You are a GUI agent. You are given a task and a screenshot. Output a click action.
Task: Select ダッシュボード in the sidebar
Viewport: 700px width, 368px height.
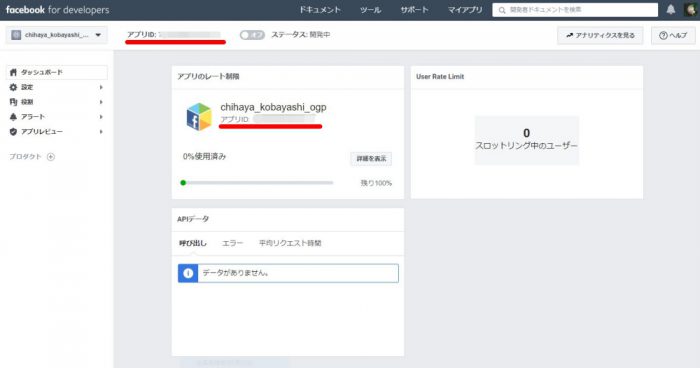point(57,72)
